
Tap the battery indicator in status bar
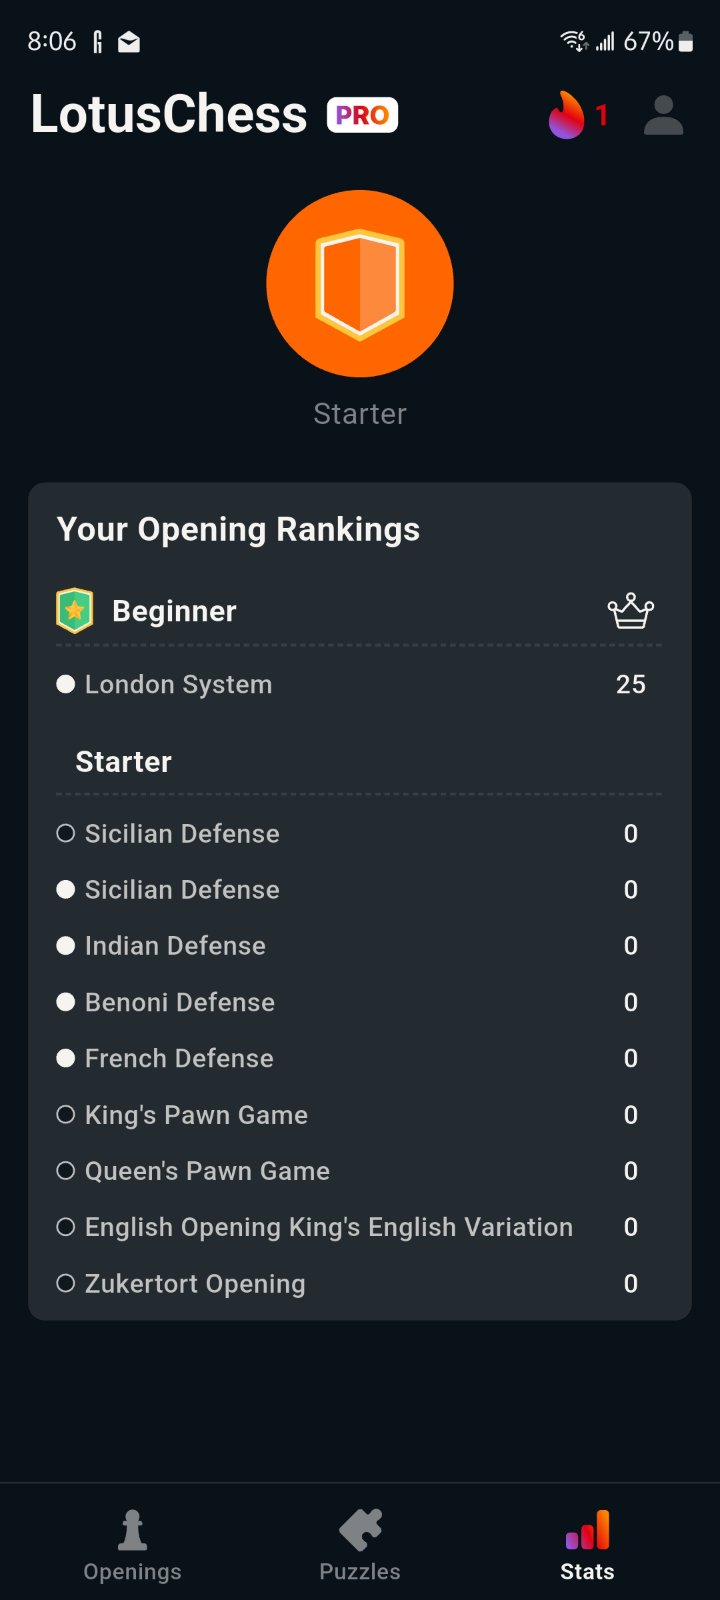click(x=685, y=42)
